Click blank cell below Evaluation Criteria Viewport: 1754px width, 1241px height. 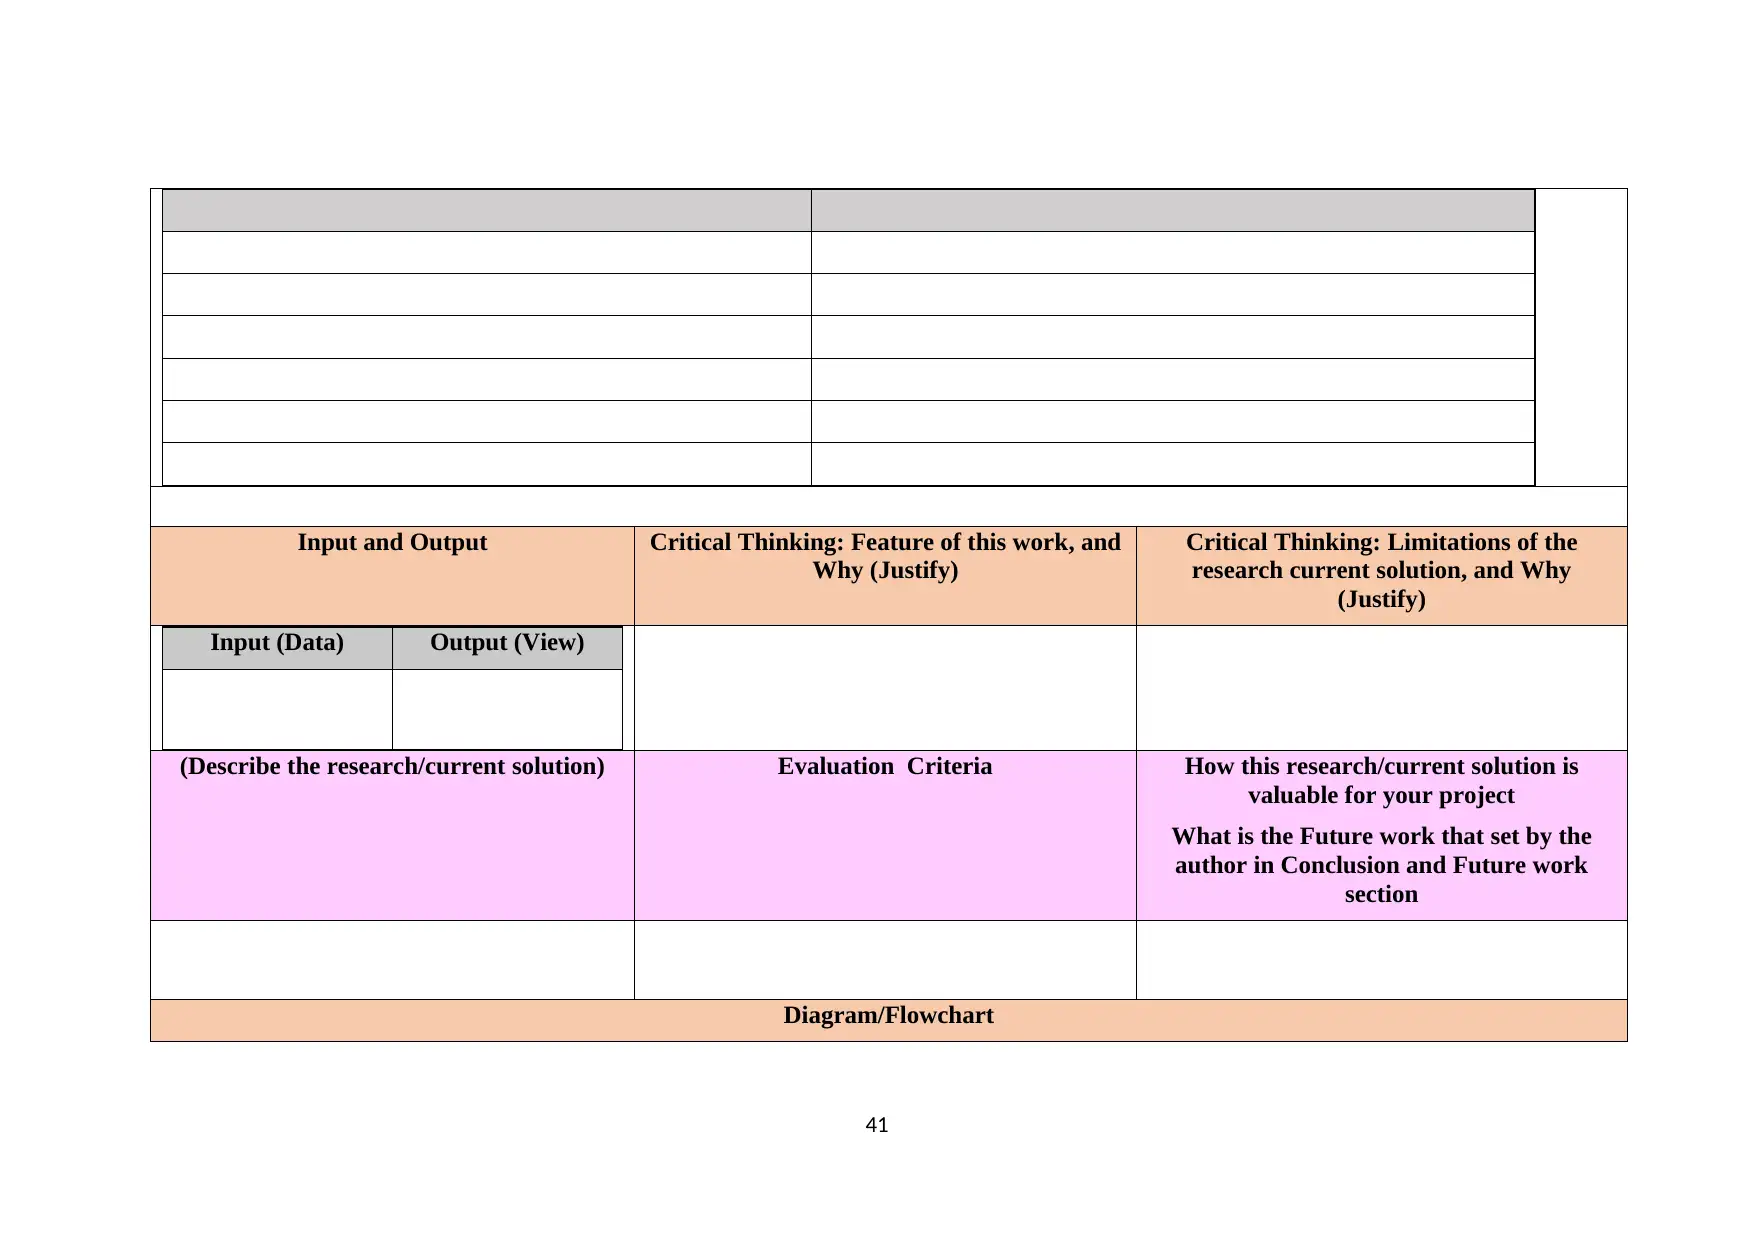pyautogui.click(x=885, y=960)
